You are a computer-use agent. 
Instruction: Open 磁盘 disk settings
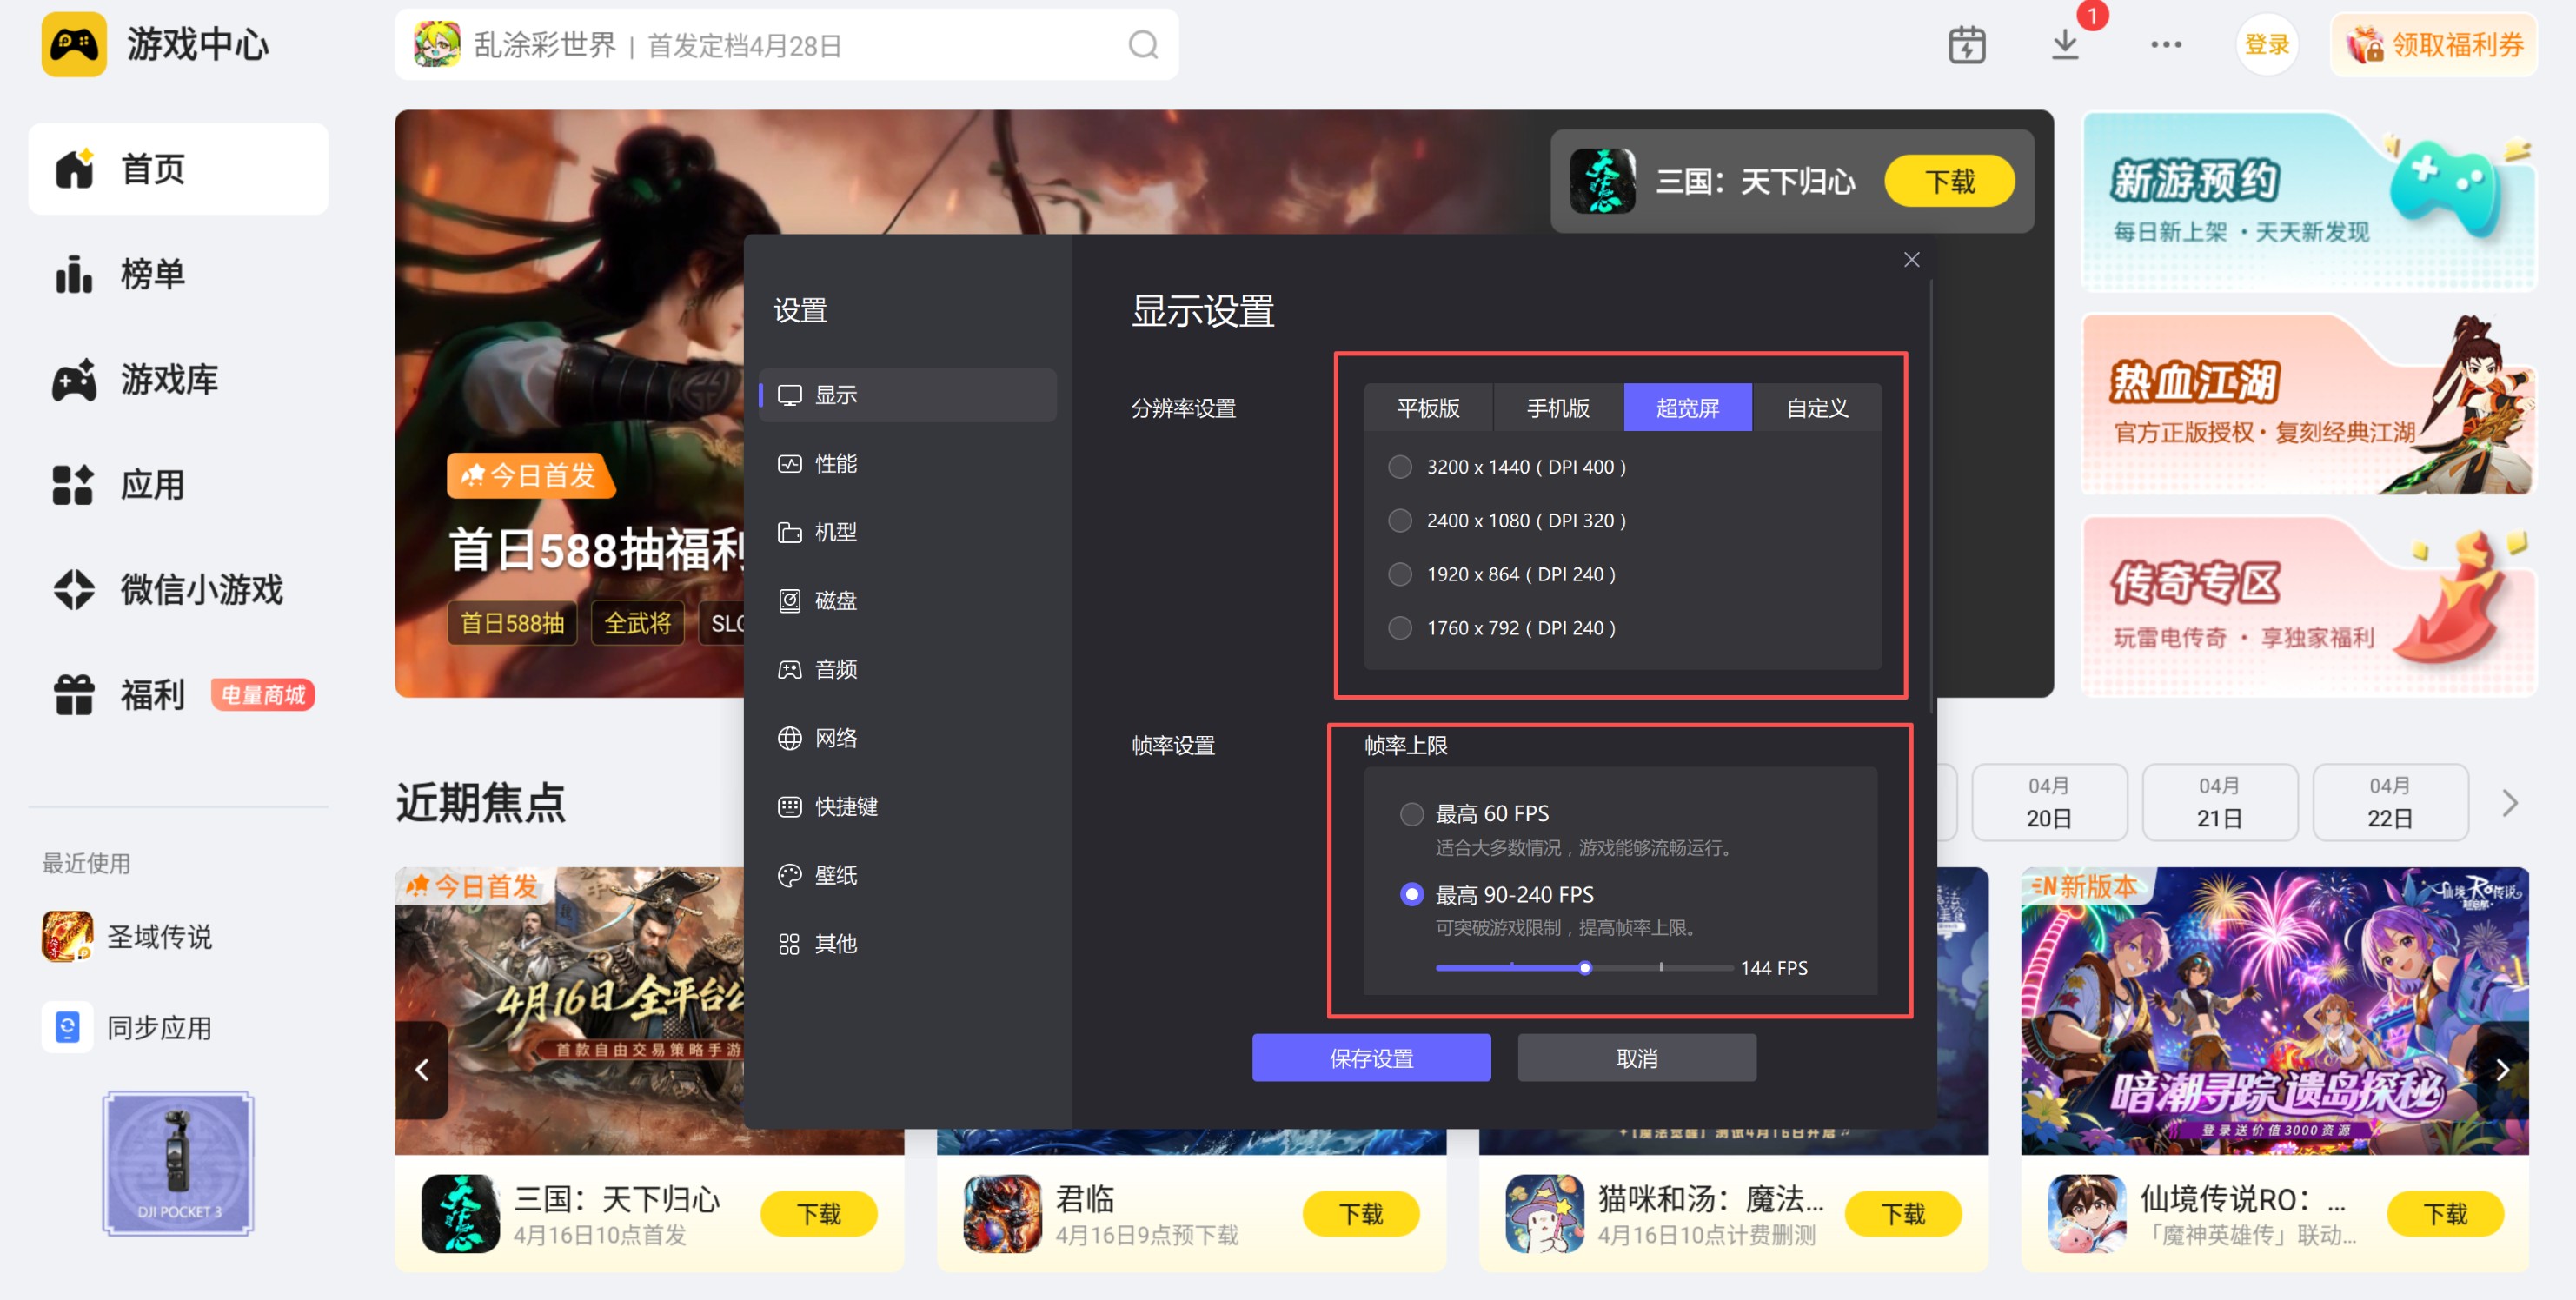click(835, 601)
